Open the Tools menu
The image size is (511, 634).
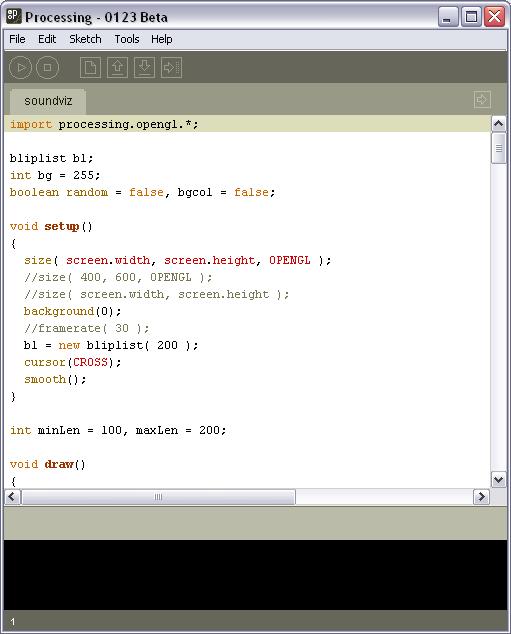[x=127, y=39]
